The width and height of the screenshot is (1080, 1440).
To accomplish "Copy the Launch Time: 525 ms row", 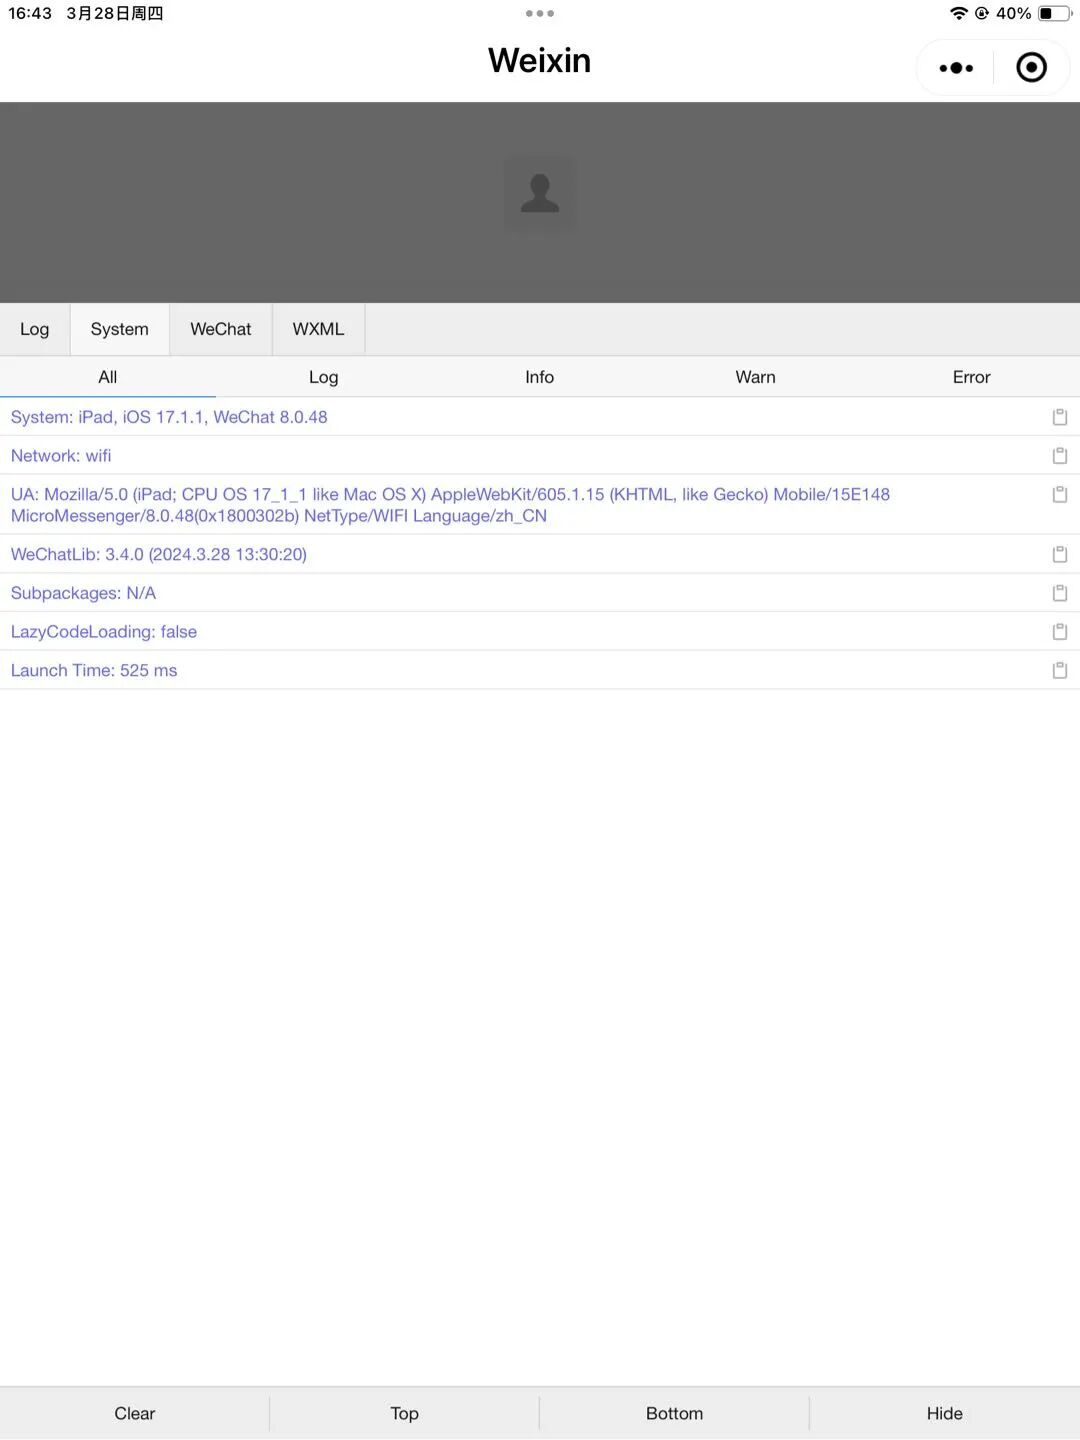I will click(1060, 670).
